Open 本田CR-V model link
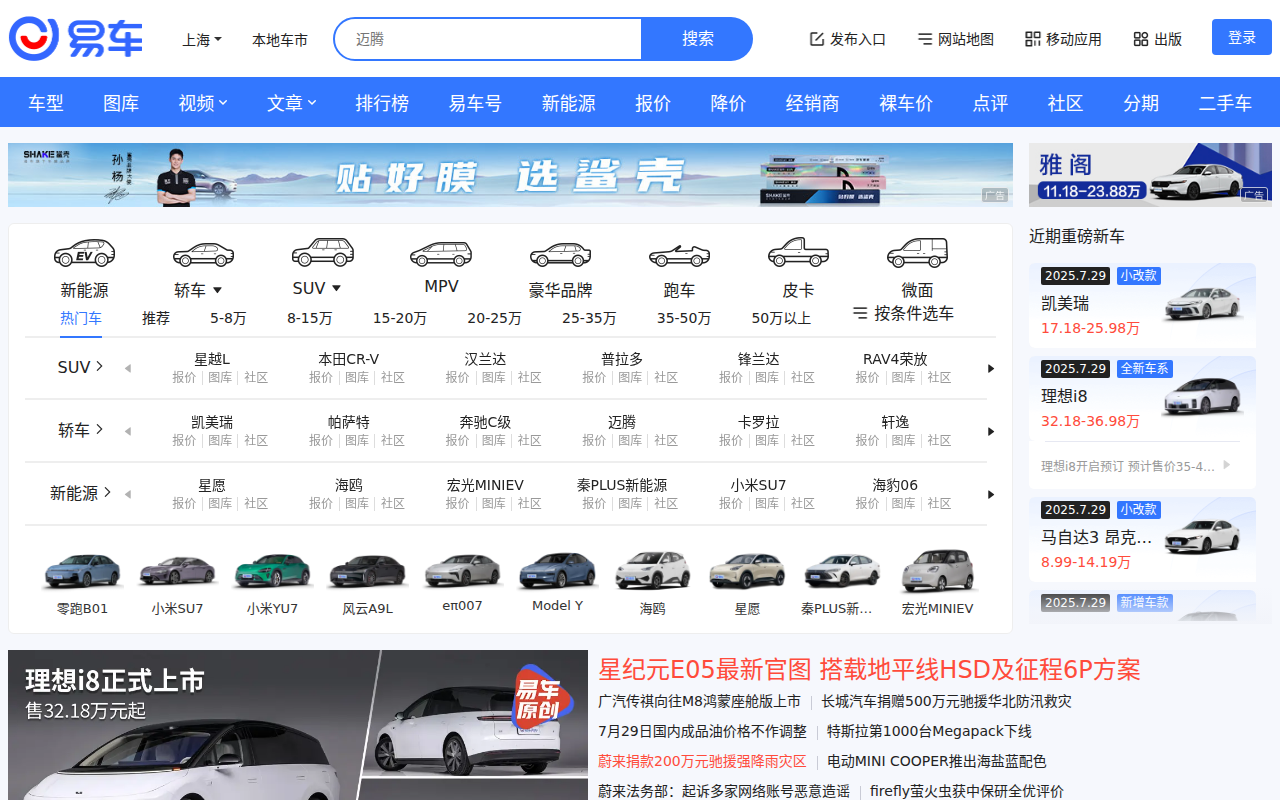 (x=349, y=359)
